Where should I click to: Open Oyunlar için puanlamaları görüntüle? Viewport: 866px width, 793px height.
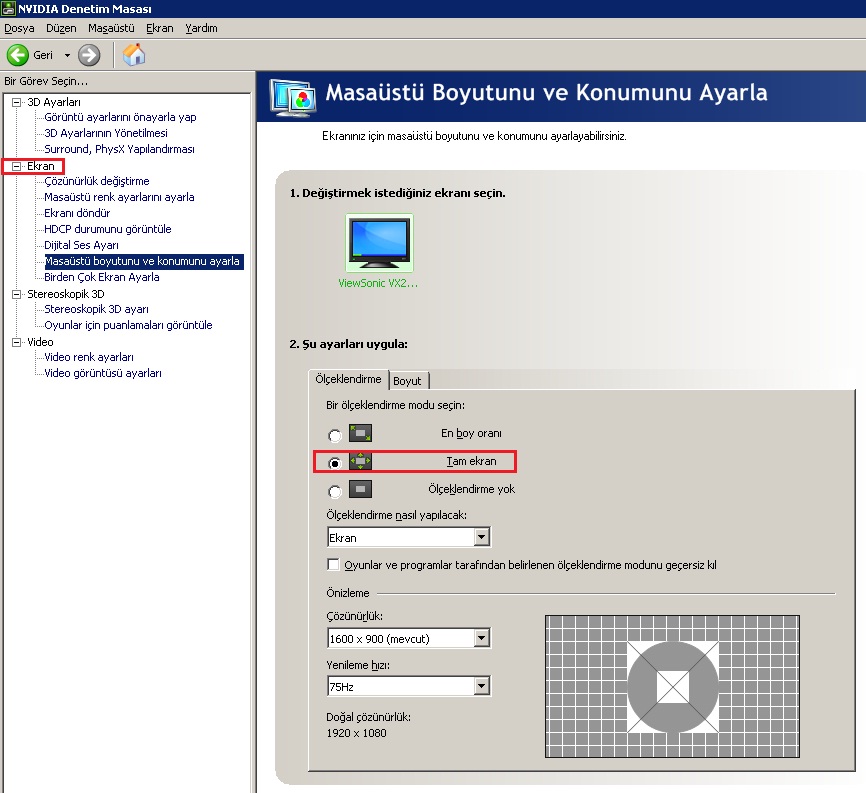click(128, 325)
